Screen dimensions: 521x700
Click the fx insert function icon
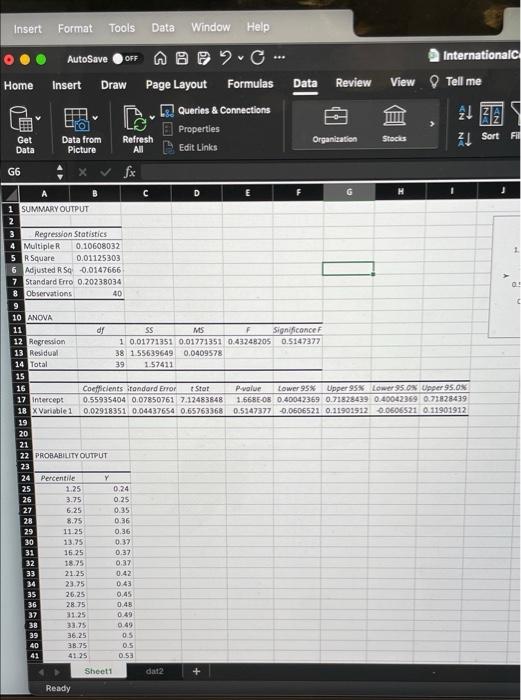129,171
